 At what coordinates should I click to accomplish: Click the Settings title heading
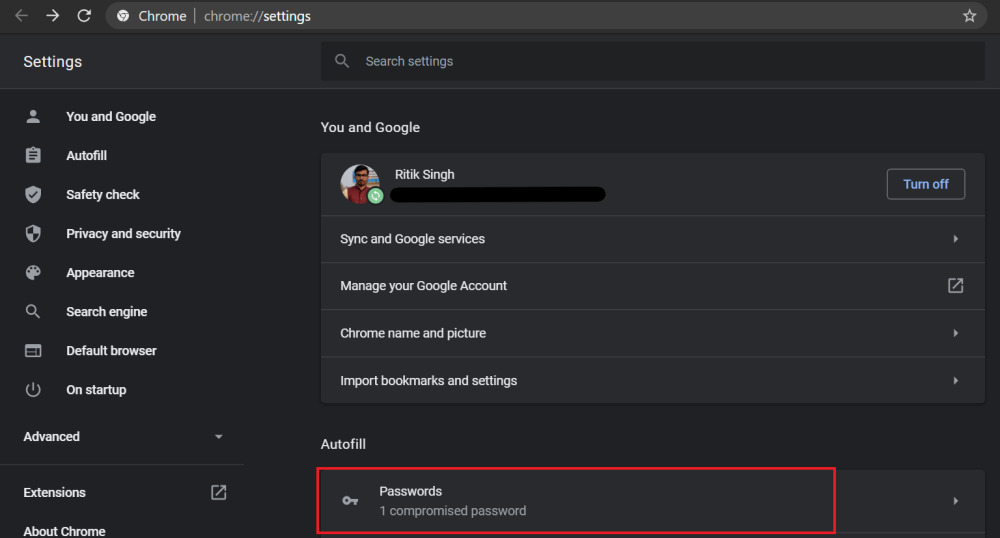(53, 62)
